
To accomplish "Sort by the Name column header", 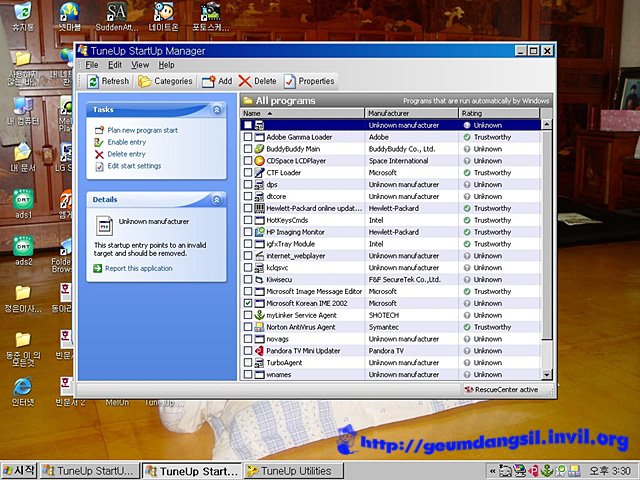I will pyautogui.click(x=302, y=113).
